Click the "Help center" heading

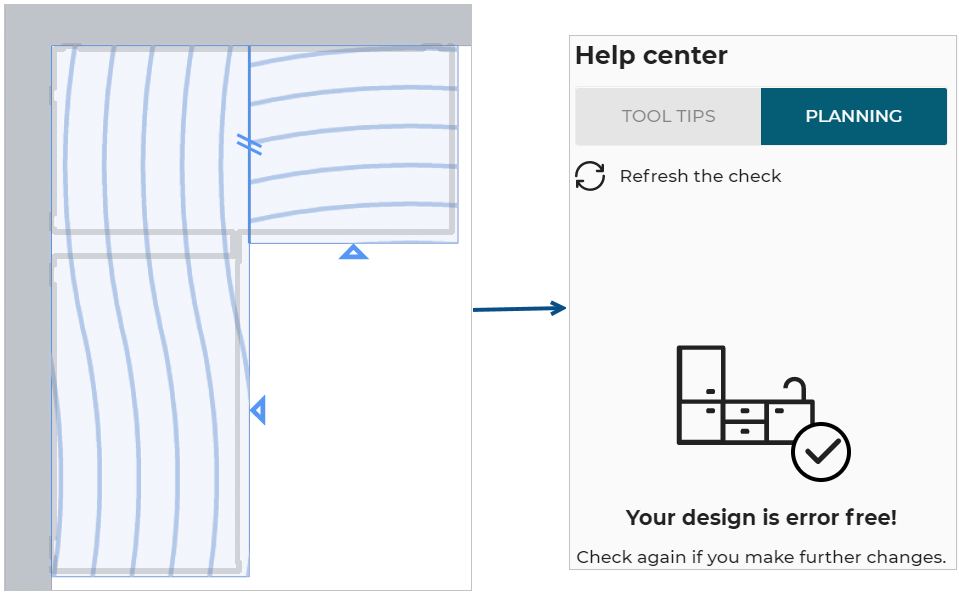pos(651,56)
